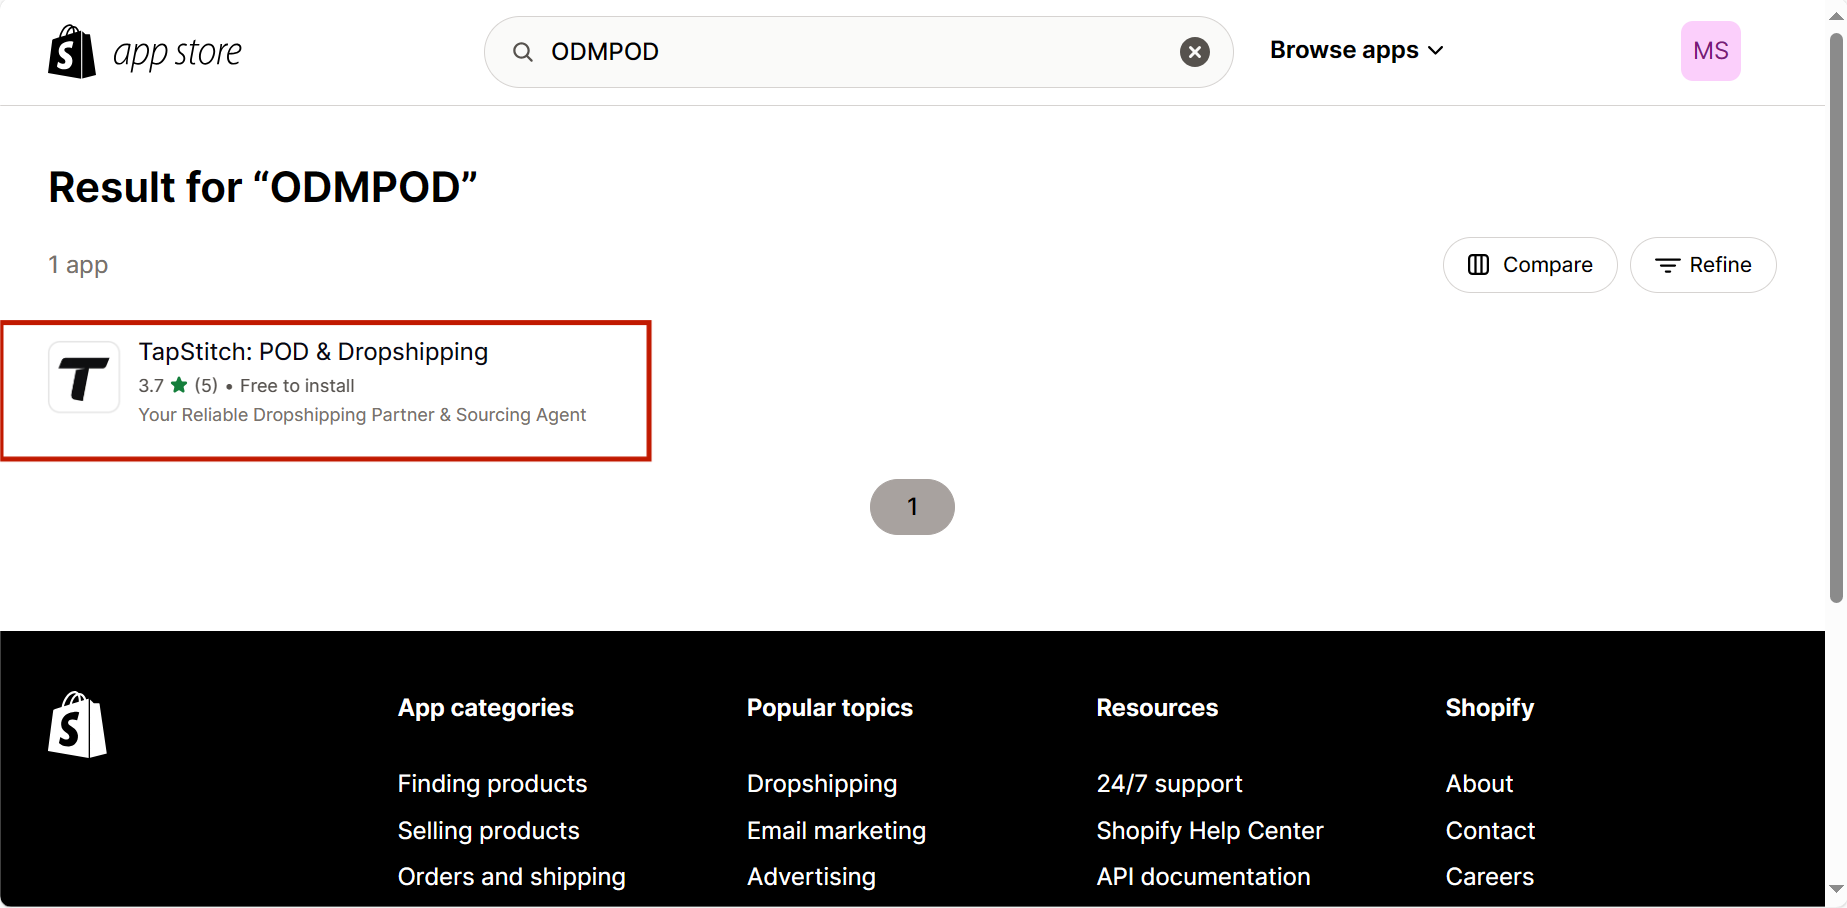
Task: Open TapStitch: POD & Dropshipping listing
Action: [313, 352]
